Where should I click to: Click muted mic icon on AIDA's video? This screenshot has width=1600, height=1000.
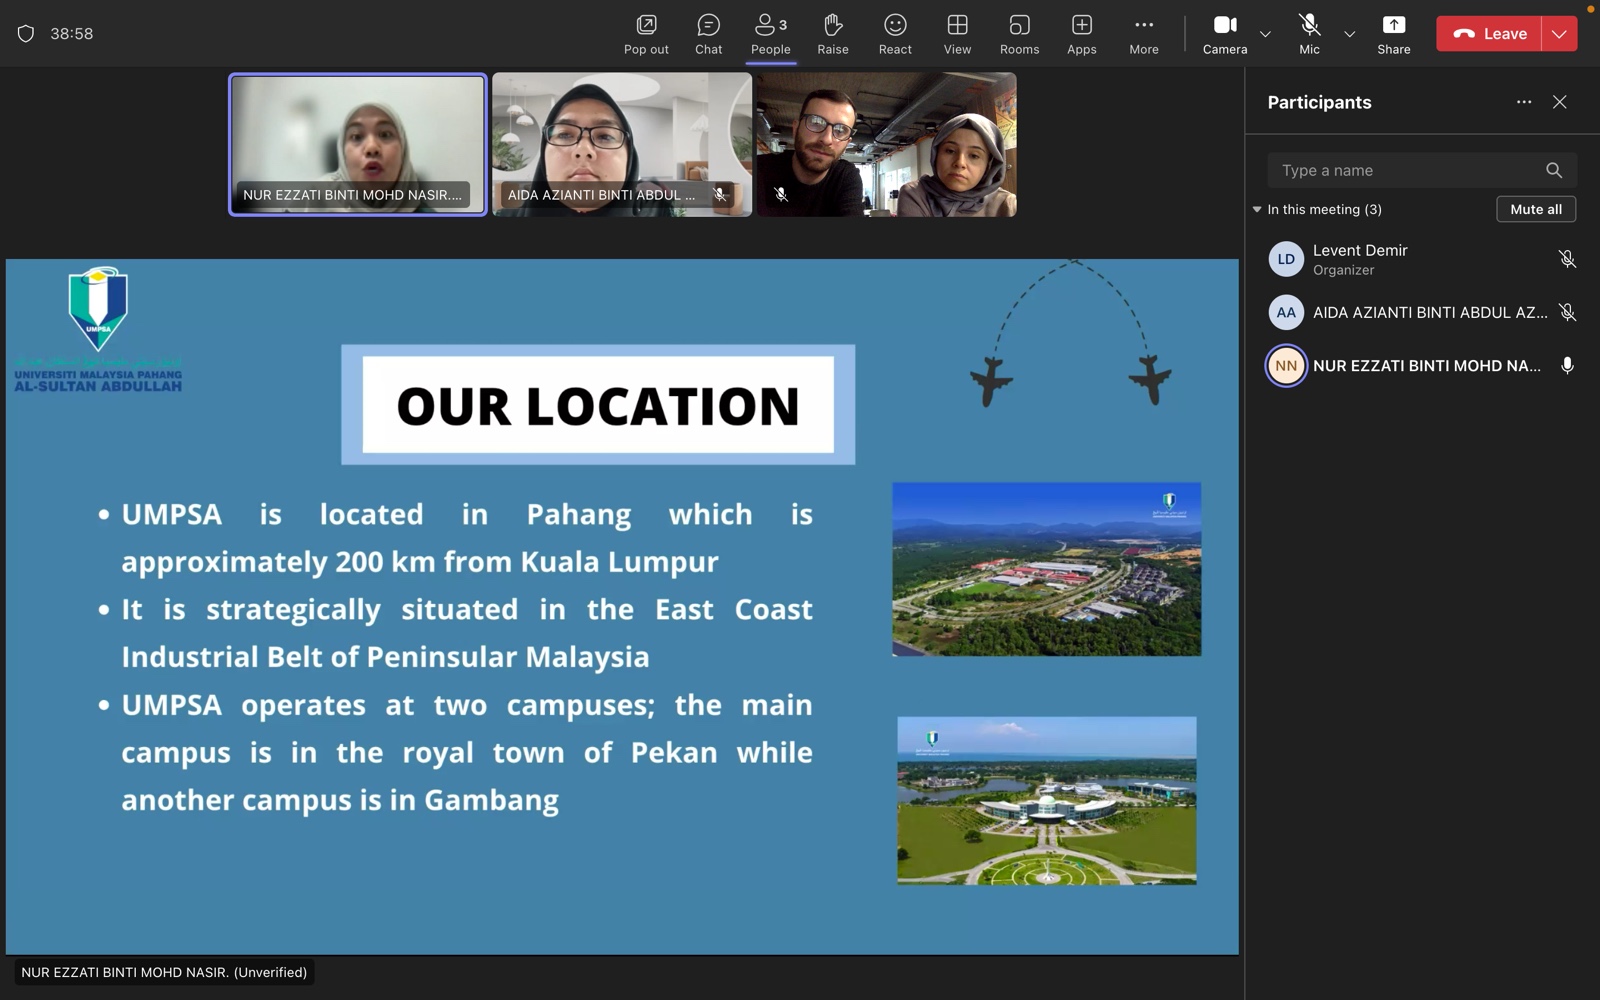coord(720,195)
